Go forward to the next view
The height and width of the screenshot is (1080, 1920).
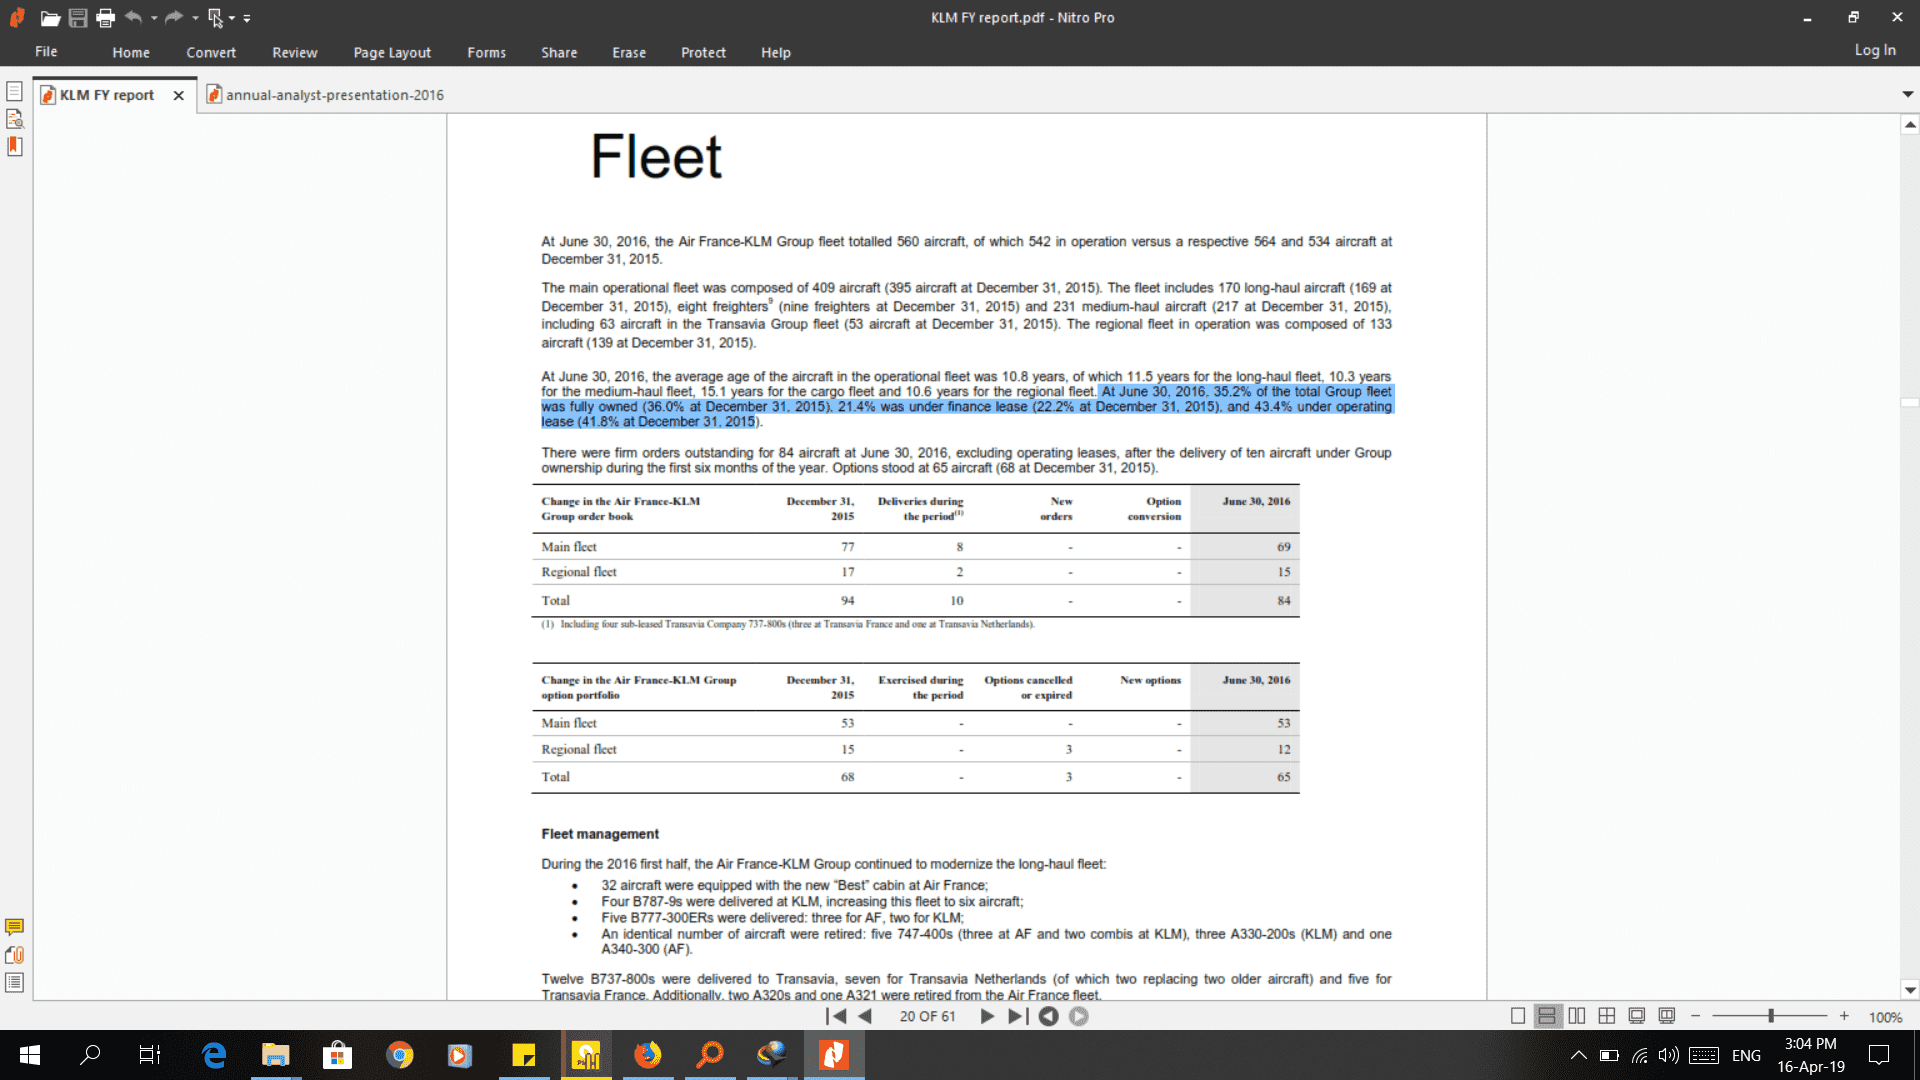tap(1079, 1016)
